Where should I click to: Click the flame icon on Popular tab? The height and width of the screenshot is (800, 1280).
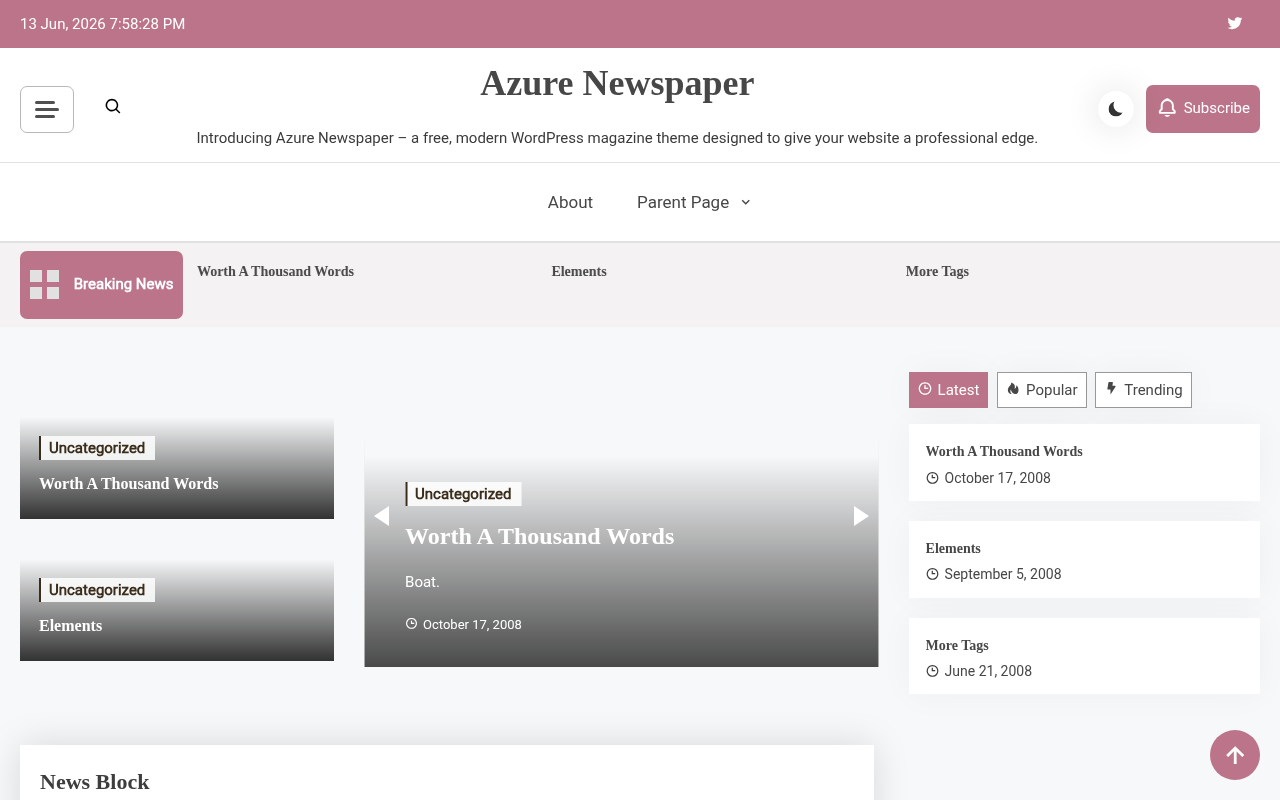(x=1013, y=389)
